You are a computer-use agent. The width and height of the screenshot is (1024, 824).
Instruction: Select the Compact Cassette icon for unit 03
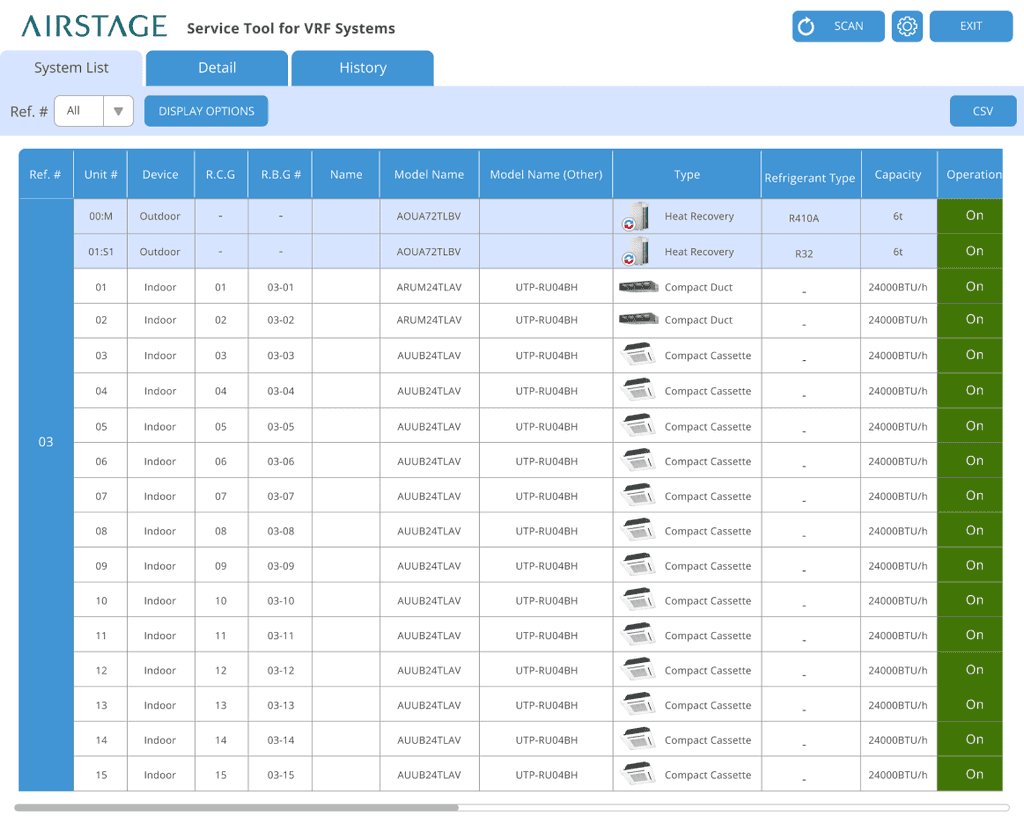tap(637, 355)
